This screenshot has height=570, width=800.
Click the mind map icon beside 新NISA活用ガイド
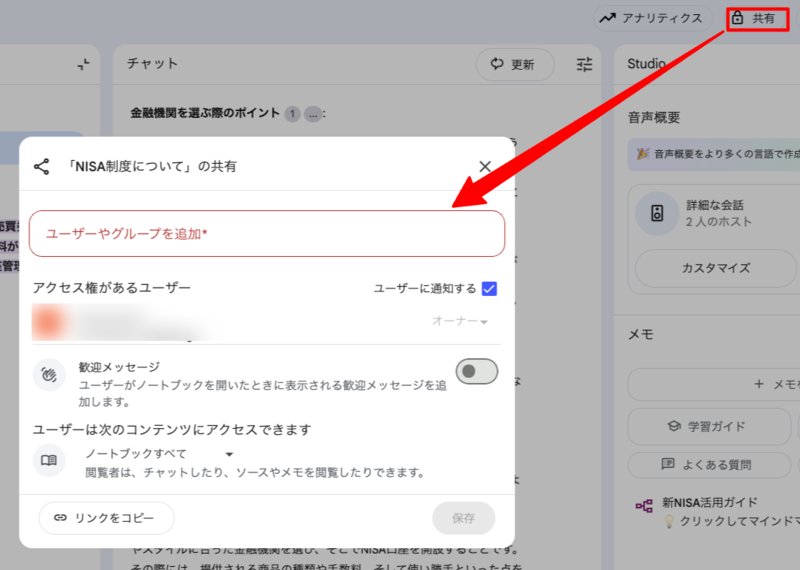tap(644, 506)
